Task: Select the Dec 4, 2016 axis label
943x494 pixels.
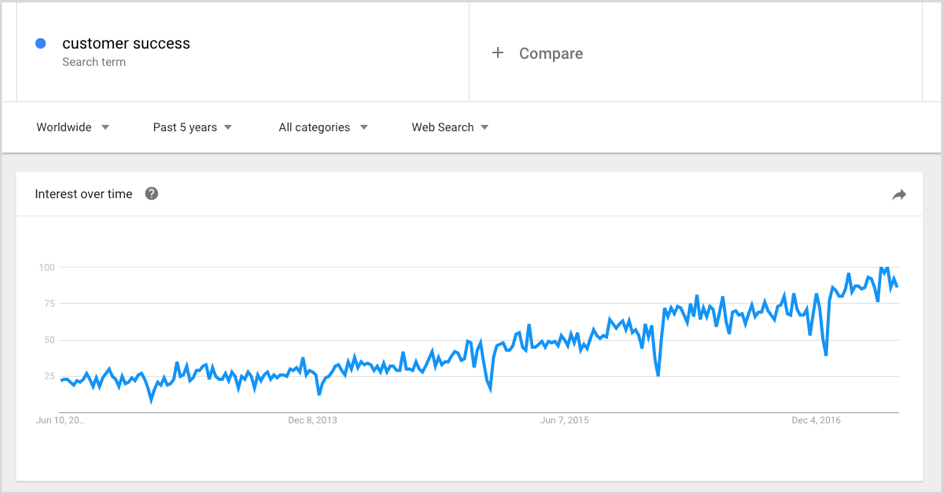Action: [x=816, y=420]
